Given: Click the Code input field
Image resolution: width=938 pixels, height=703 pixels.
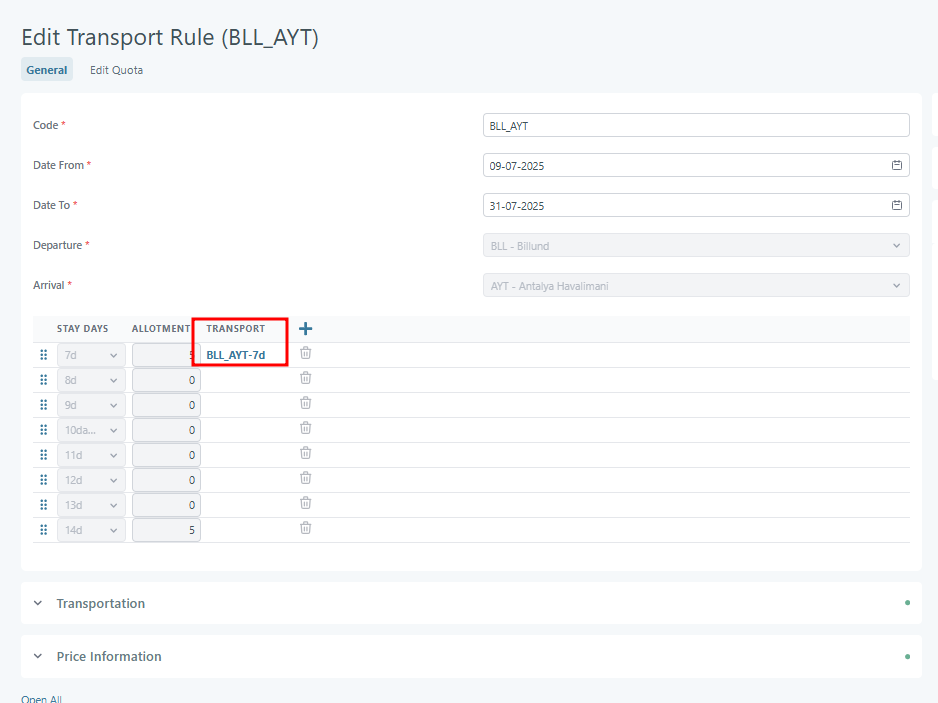Looking at the screenshot, I should click(x=695, y=125).
